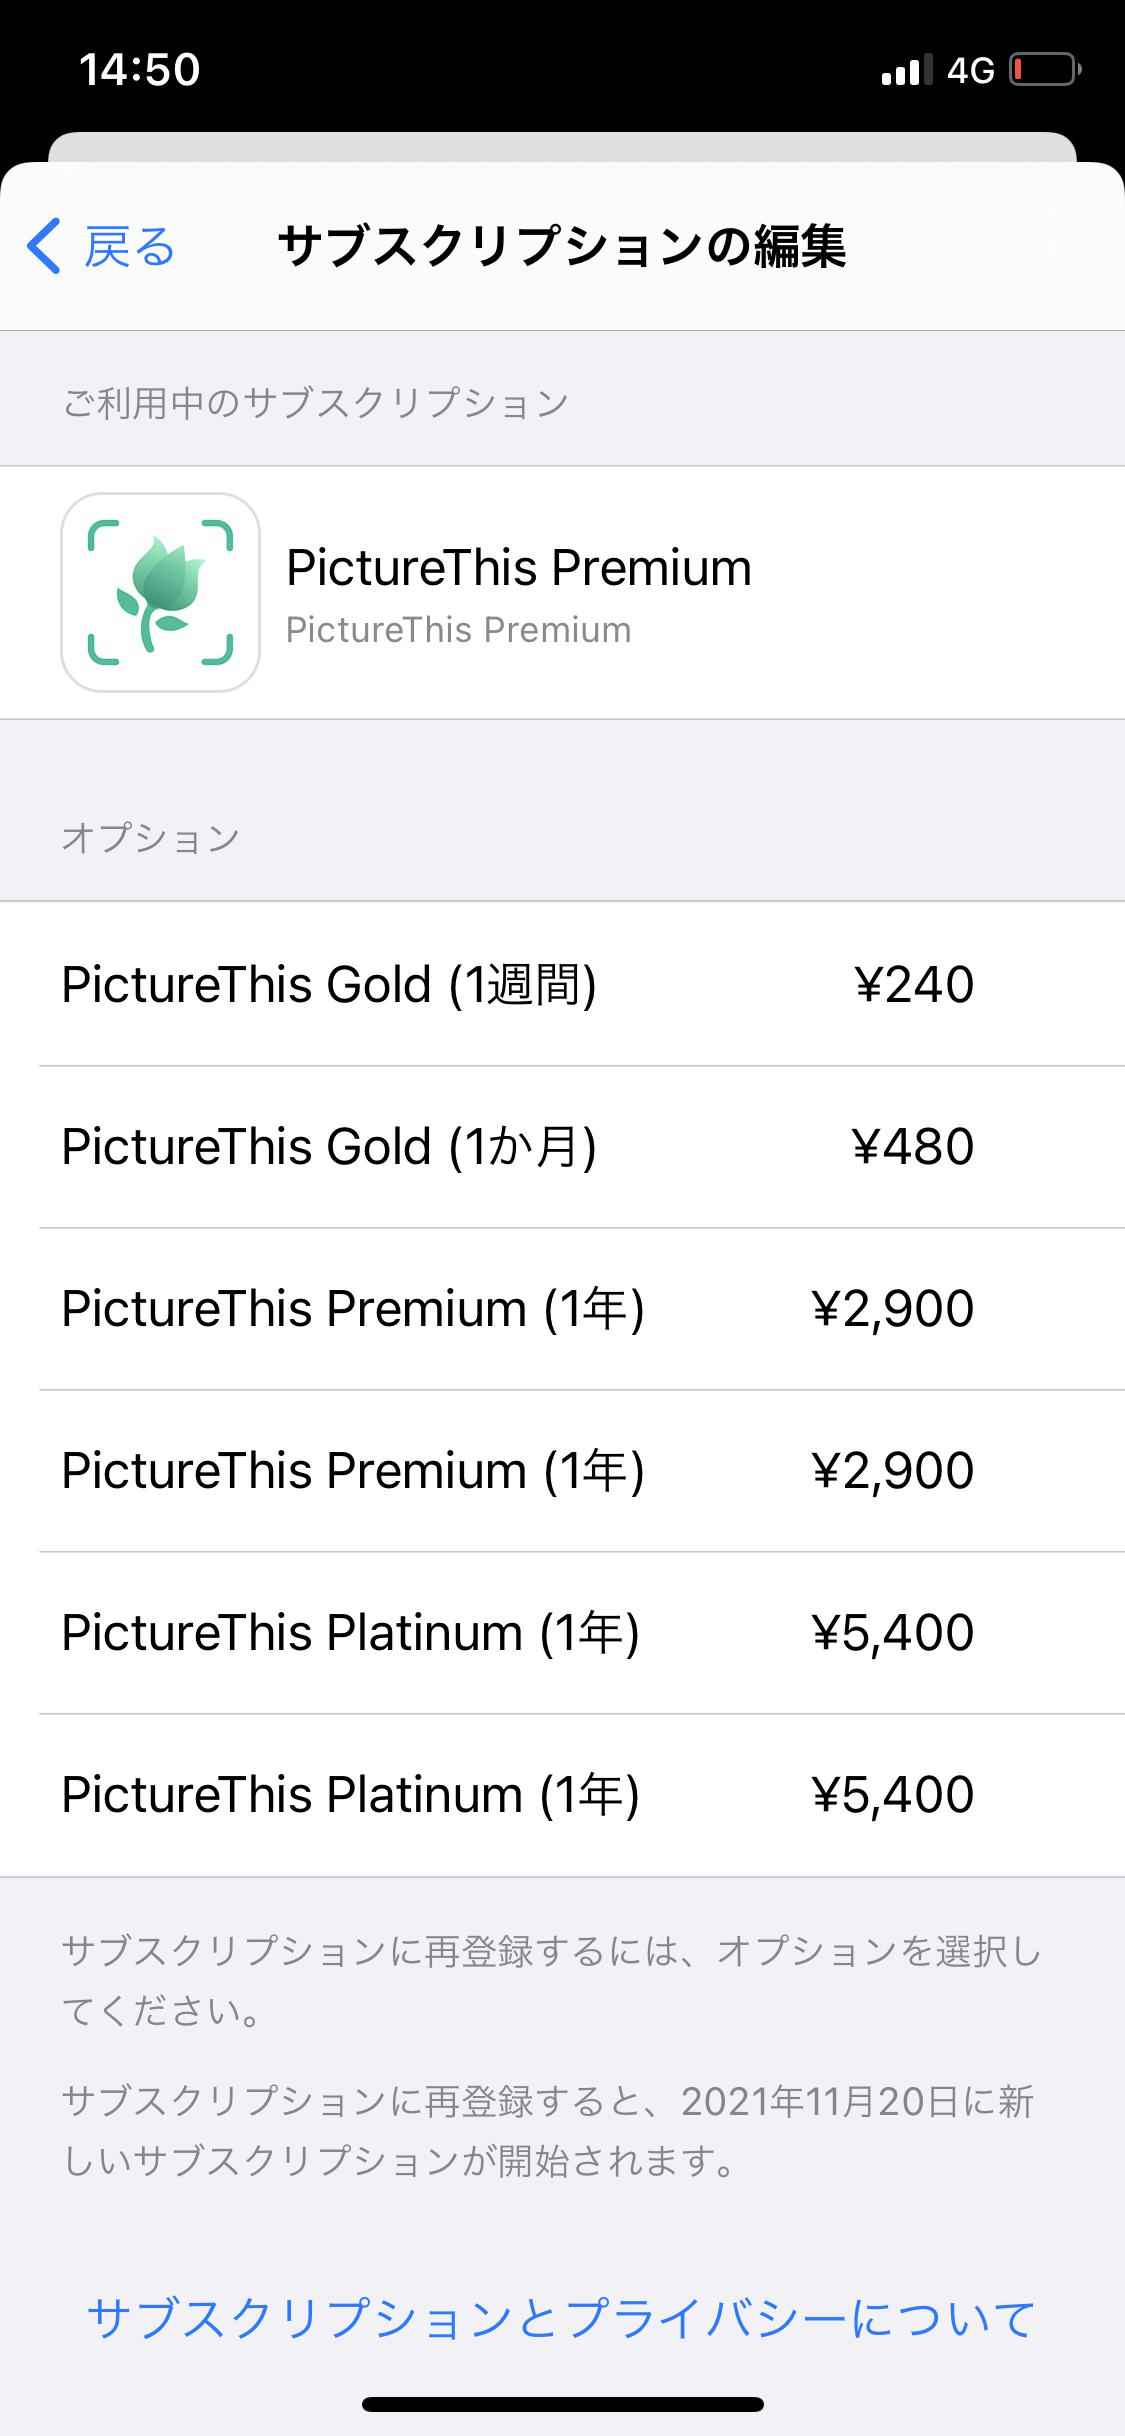Tap the blue back chevron icon
This screenshot has width=1125, height=2436.
click(44, 246)
